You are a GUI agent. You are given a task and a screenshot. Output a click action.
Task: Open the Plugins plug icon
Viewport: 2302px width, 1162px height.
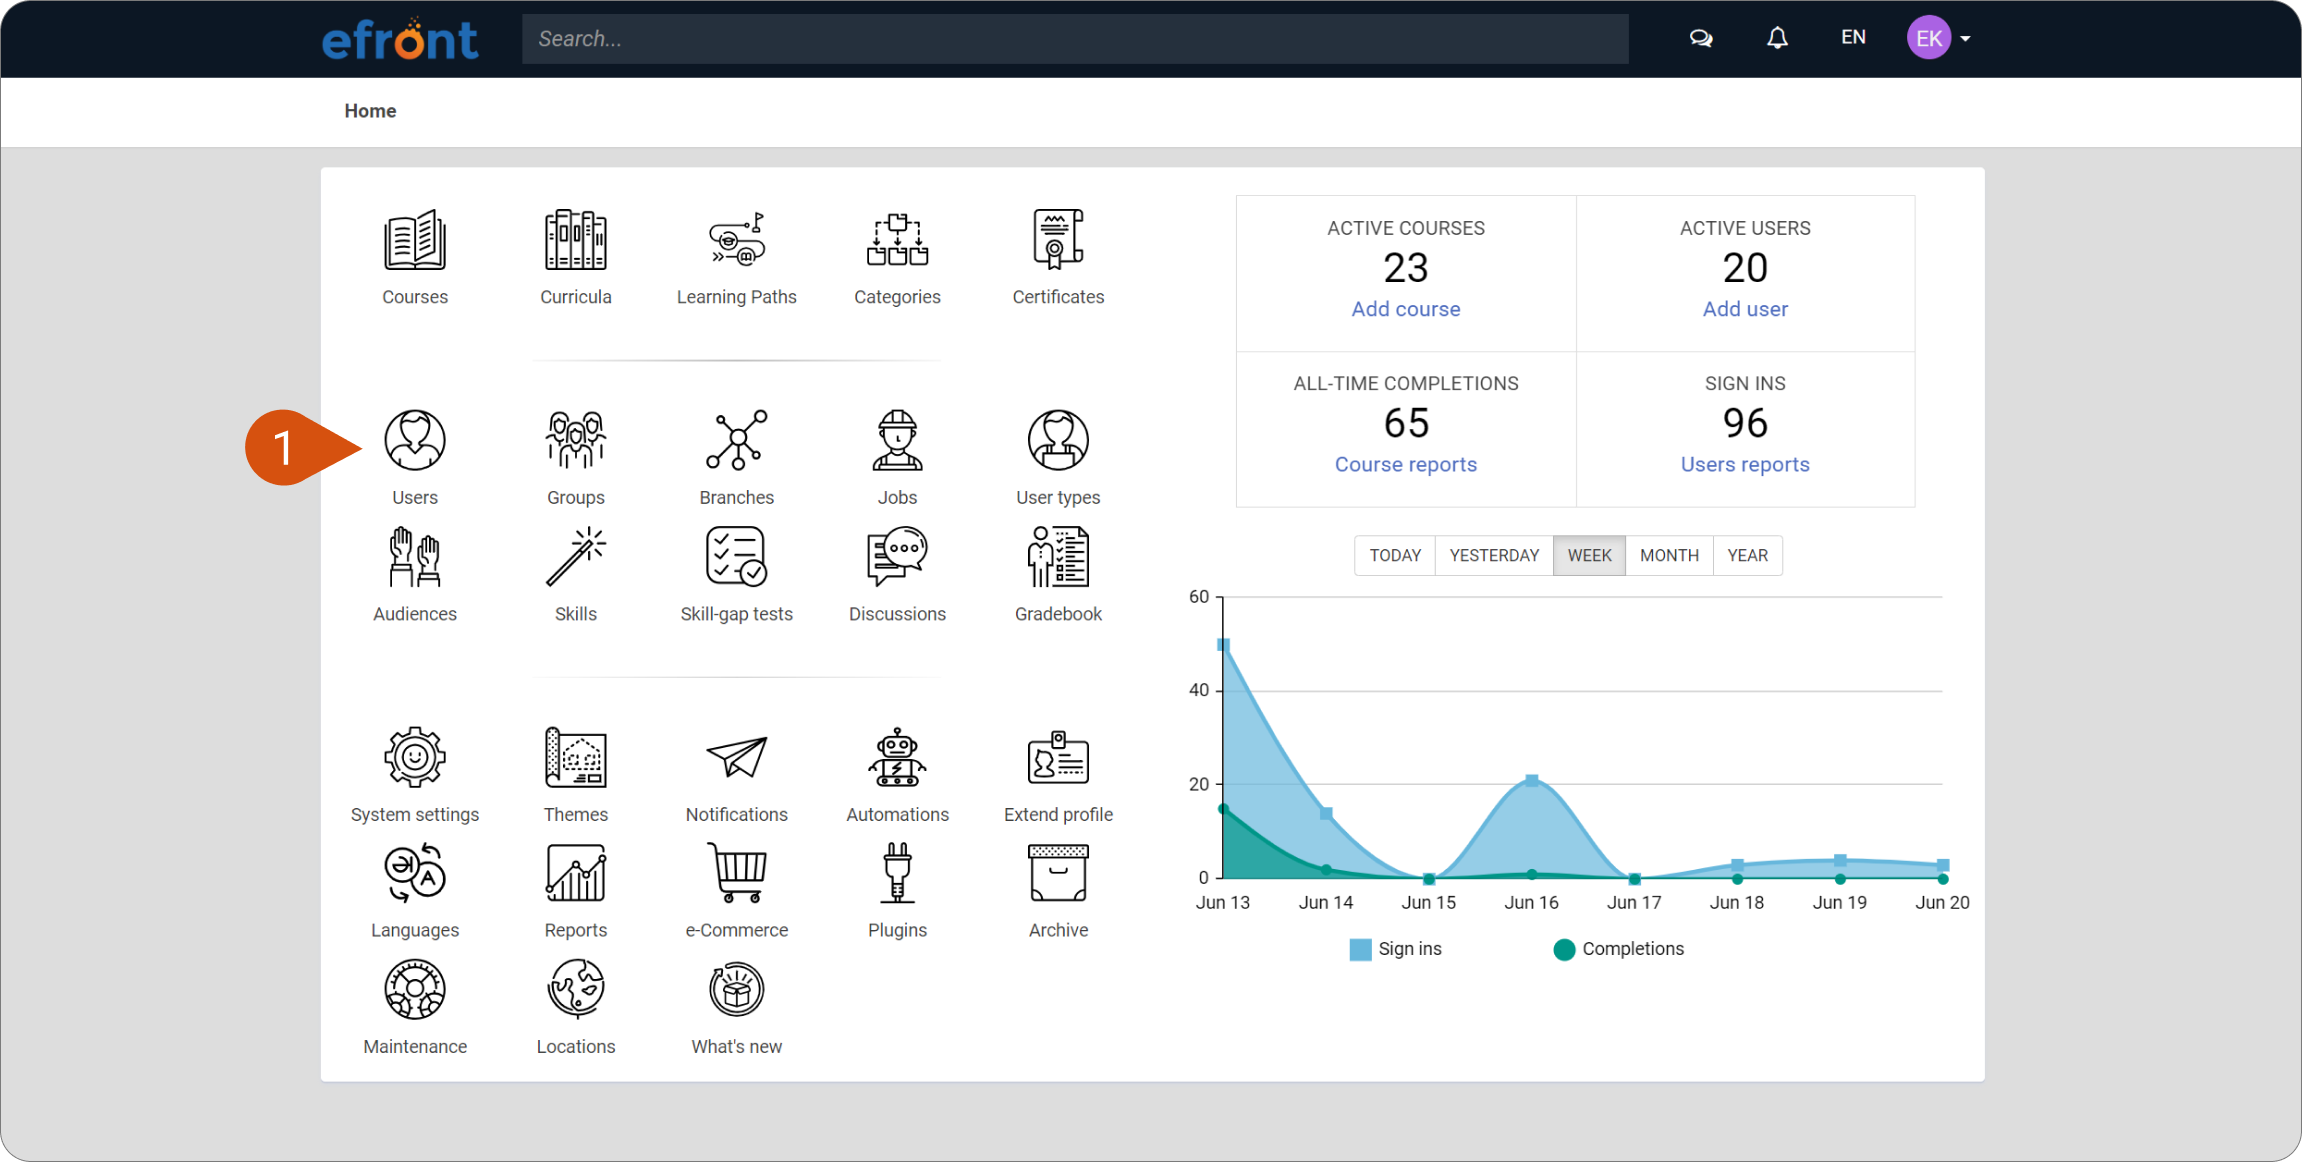click(897, 873)
